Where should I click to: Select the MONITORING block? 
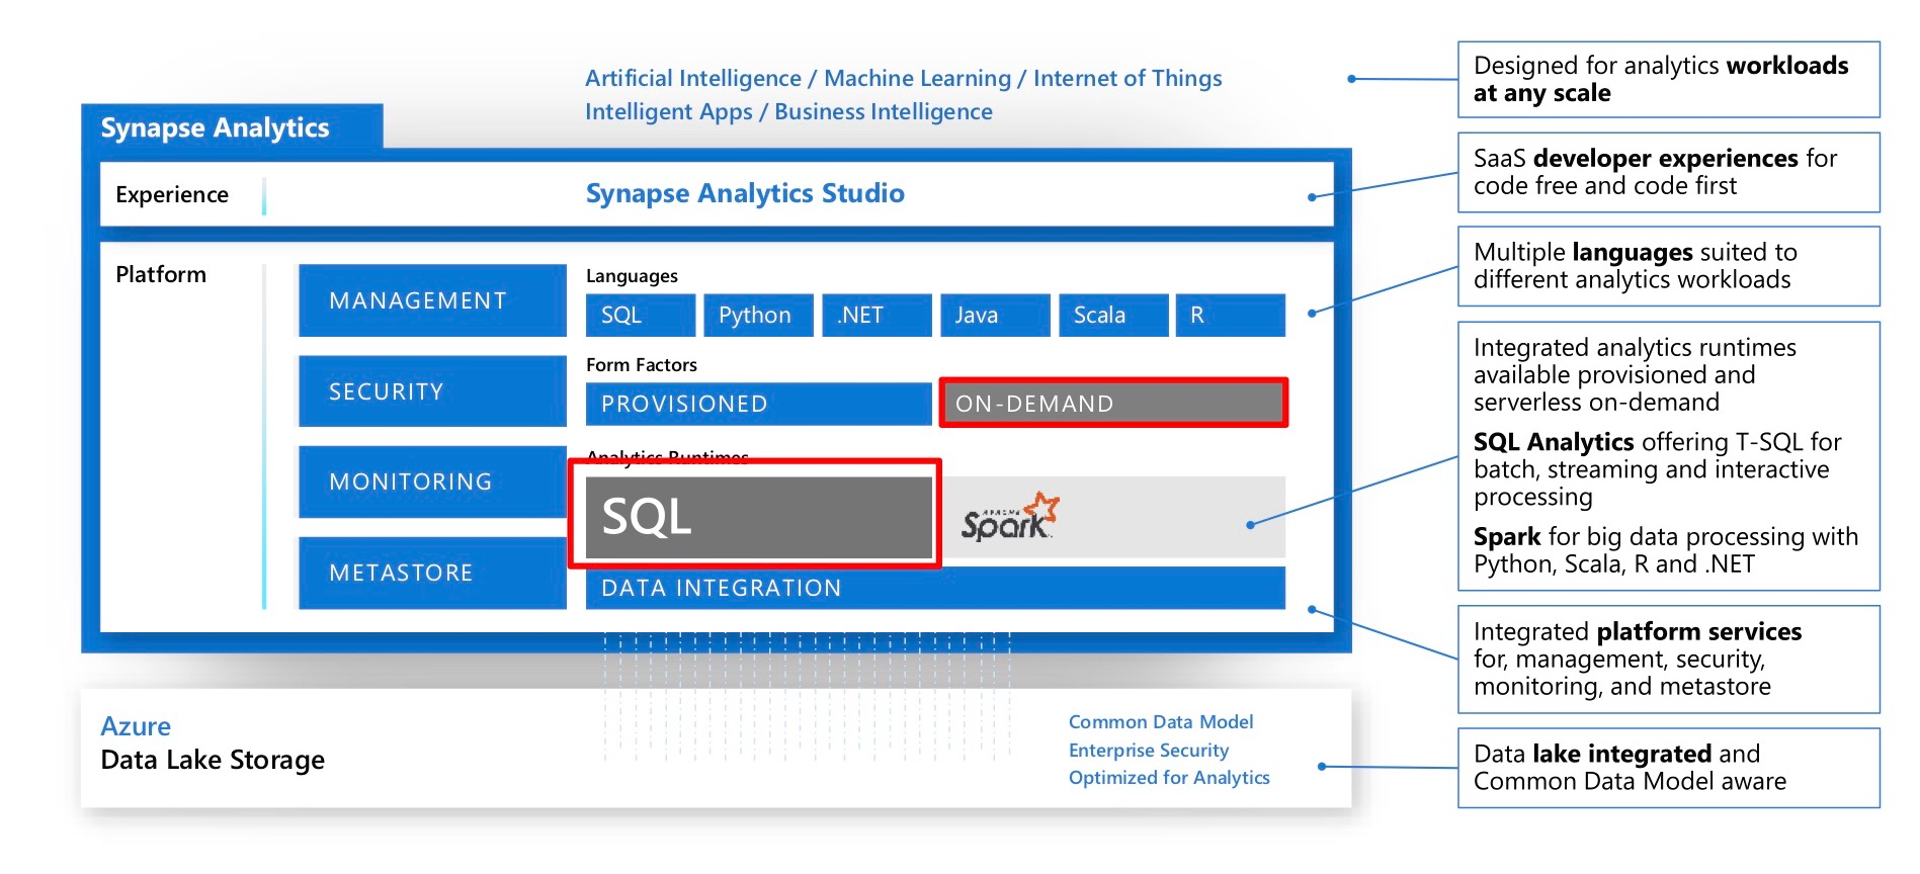pyautogui.click(x=432, y=481)
